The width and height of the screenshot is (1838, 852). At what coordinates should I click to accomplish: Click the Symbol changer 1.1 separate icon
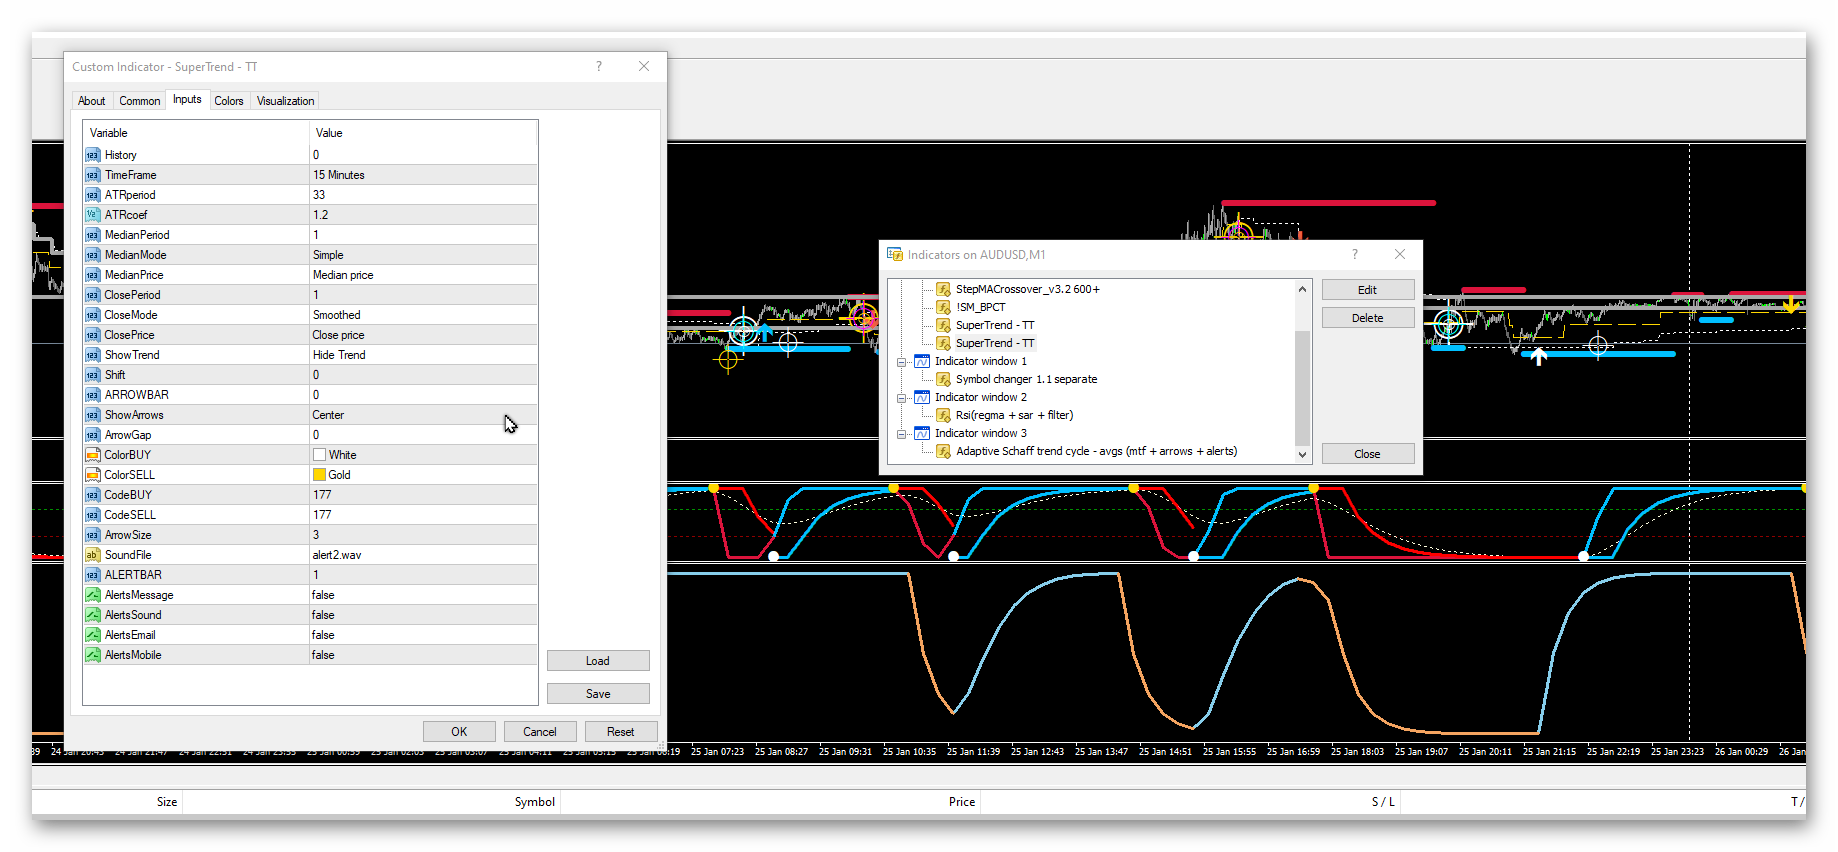(943, 379)
